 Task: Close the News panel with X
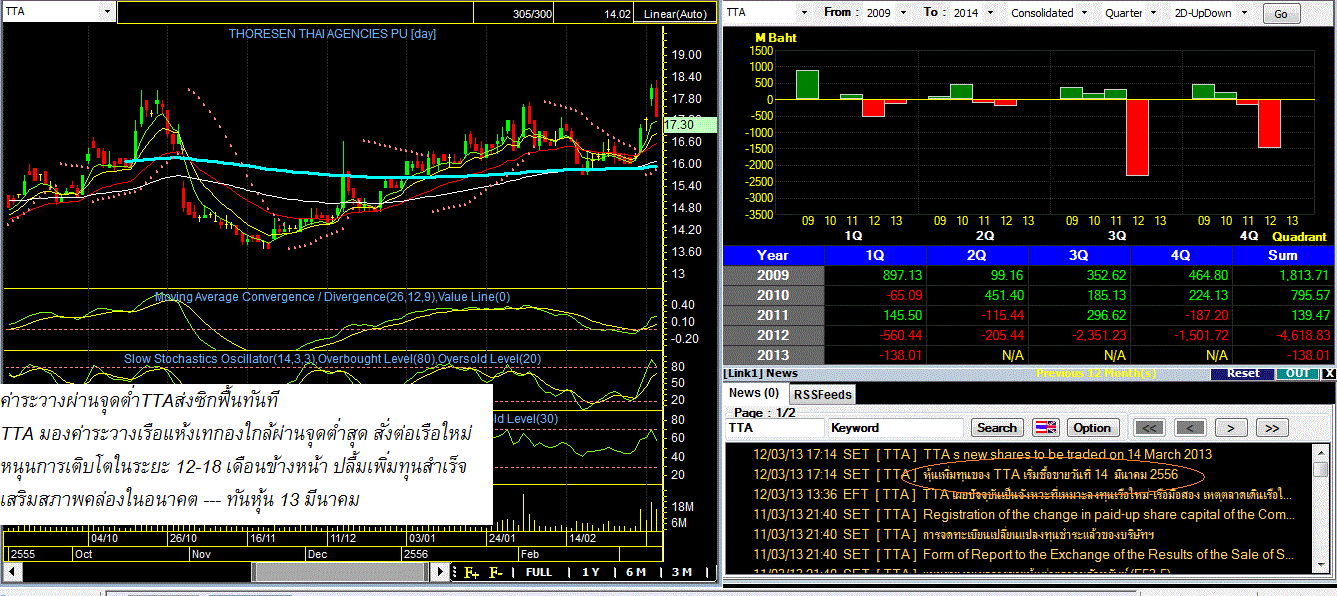click(1328, 373)
